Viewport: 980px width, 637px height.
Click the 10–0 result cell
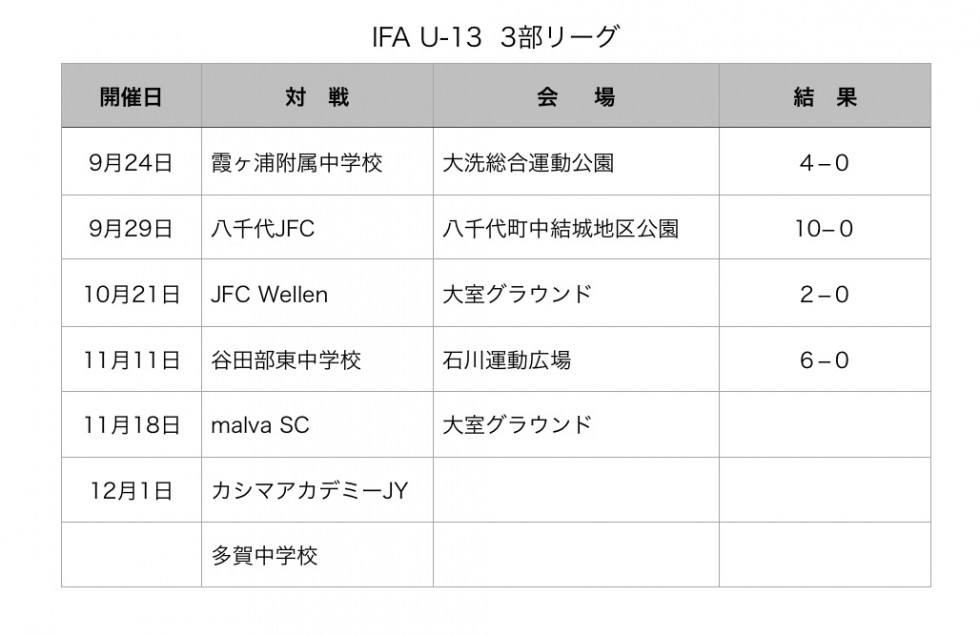[825, 228]
